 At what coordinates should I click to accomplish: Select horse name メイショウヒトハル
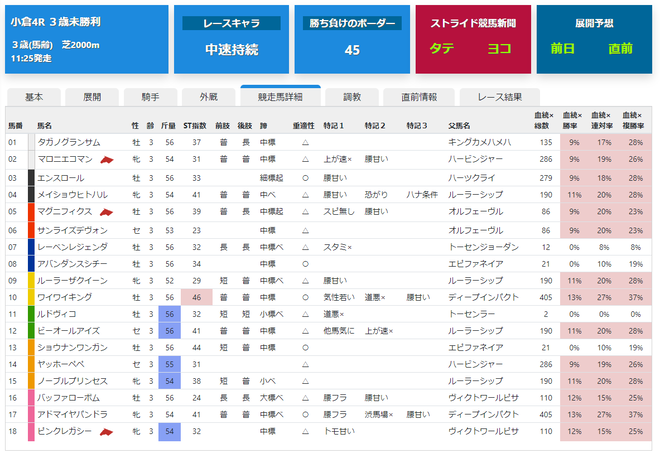pyautogui.click(x=72, y=195)
